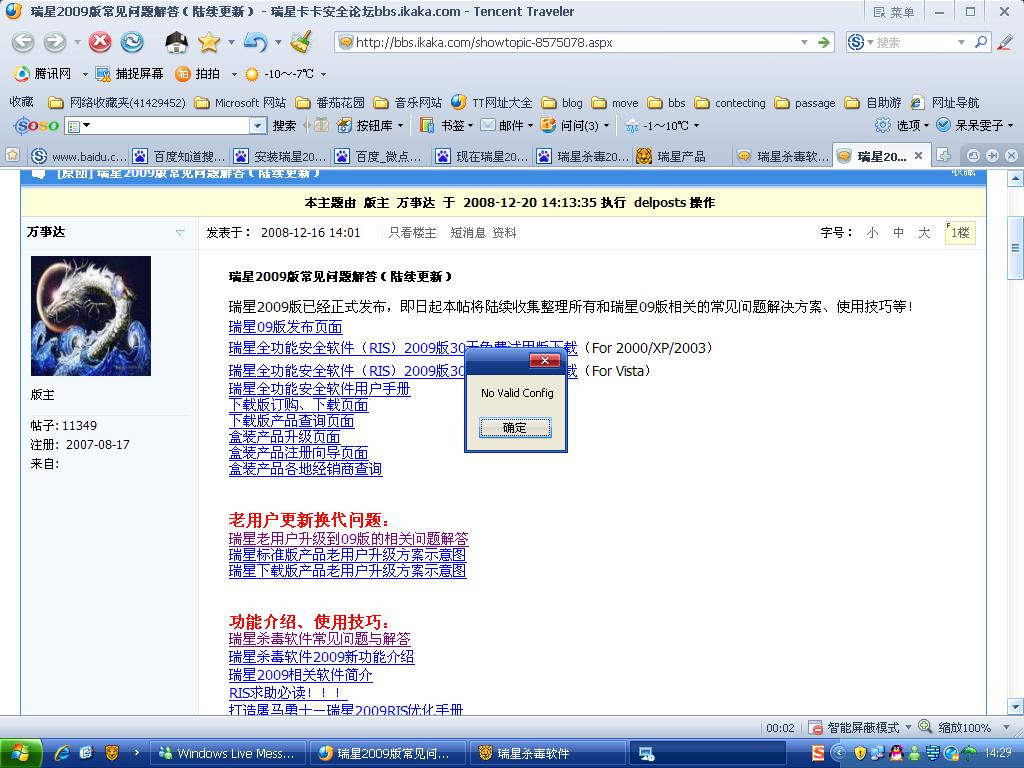This screenshot has width=1024, height=768.
Task: Click the SOSO logo icon
Action: click(x=37, y=125)
